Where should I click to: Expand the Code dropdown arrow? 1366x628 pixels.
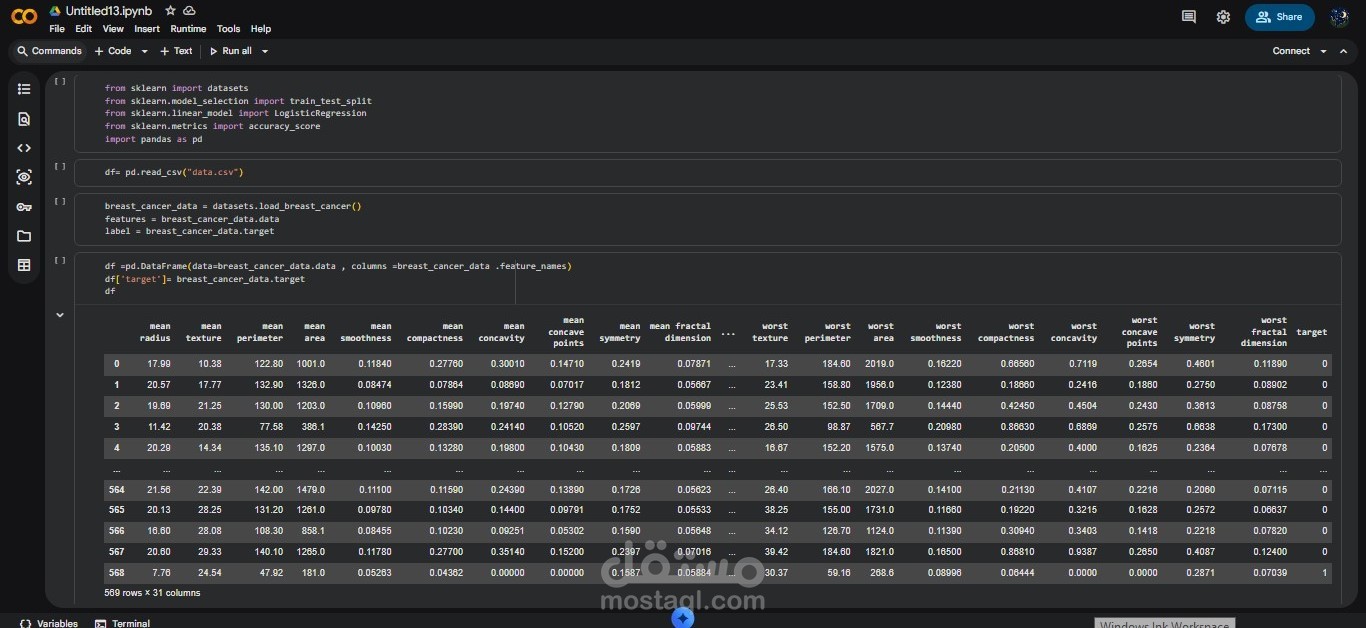[x=144, y=51]
